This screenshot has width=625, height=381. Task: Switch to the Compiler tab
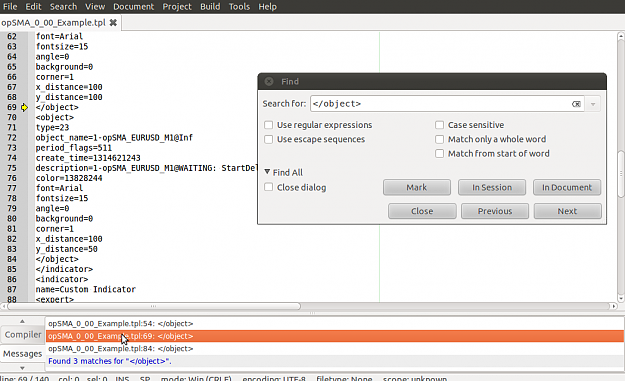click(23, 335)
